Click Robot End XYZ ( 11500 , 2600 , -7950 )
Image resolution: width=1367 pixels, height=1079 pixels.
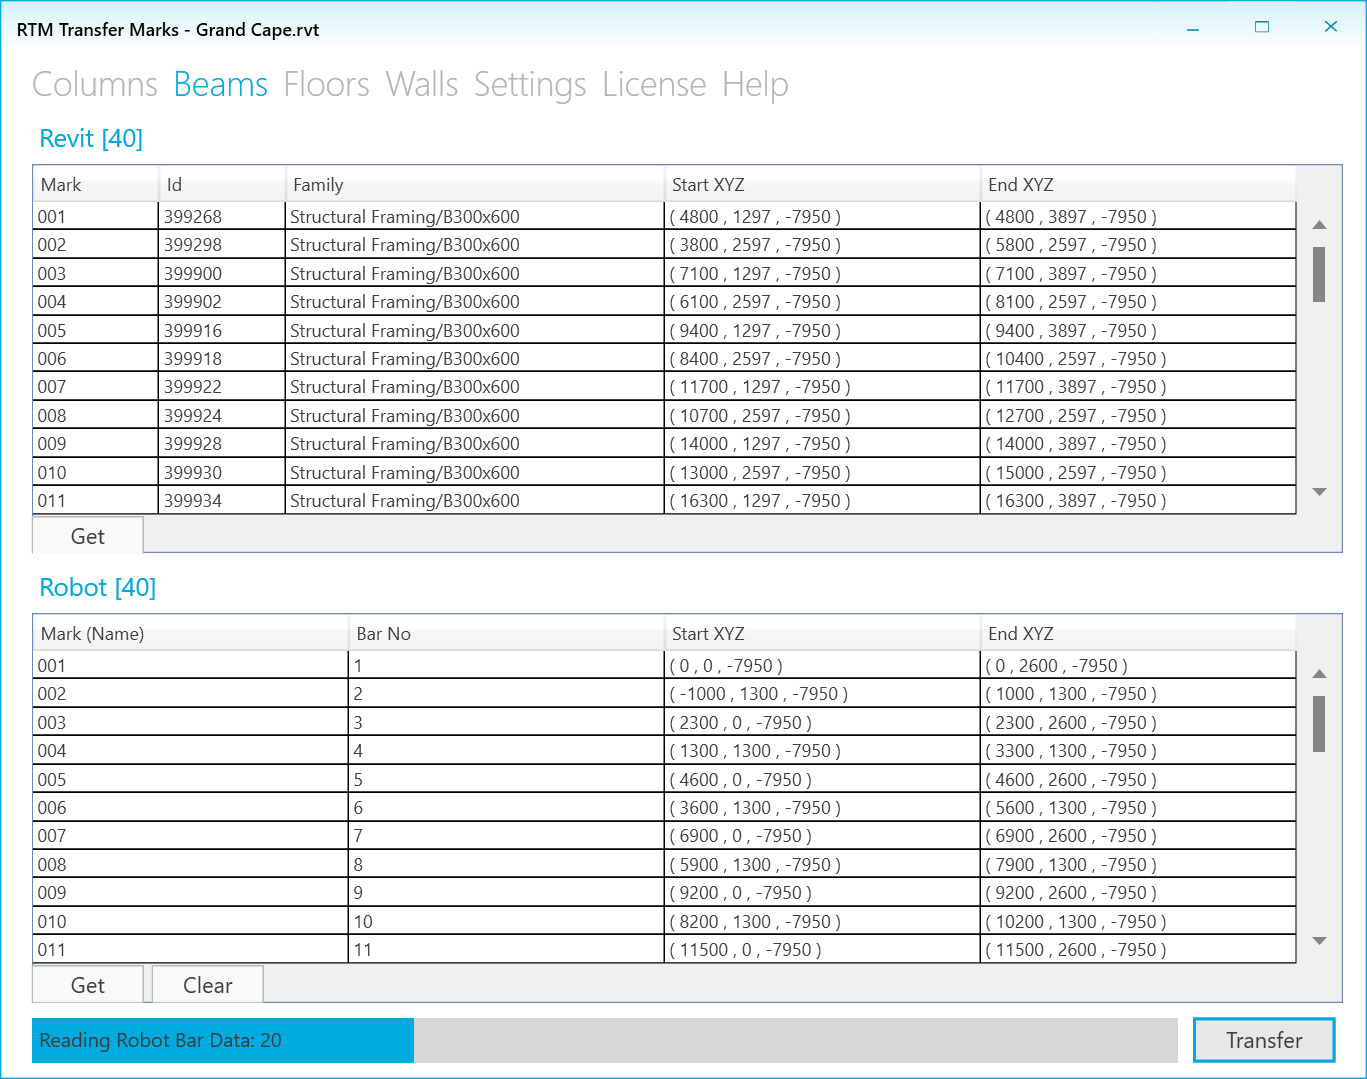coord(1138,950)
